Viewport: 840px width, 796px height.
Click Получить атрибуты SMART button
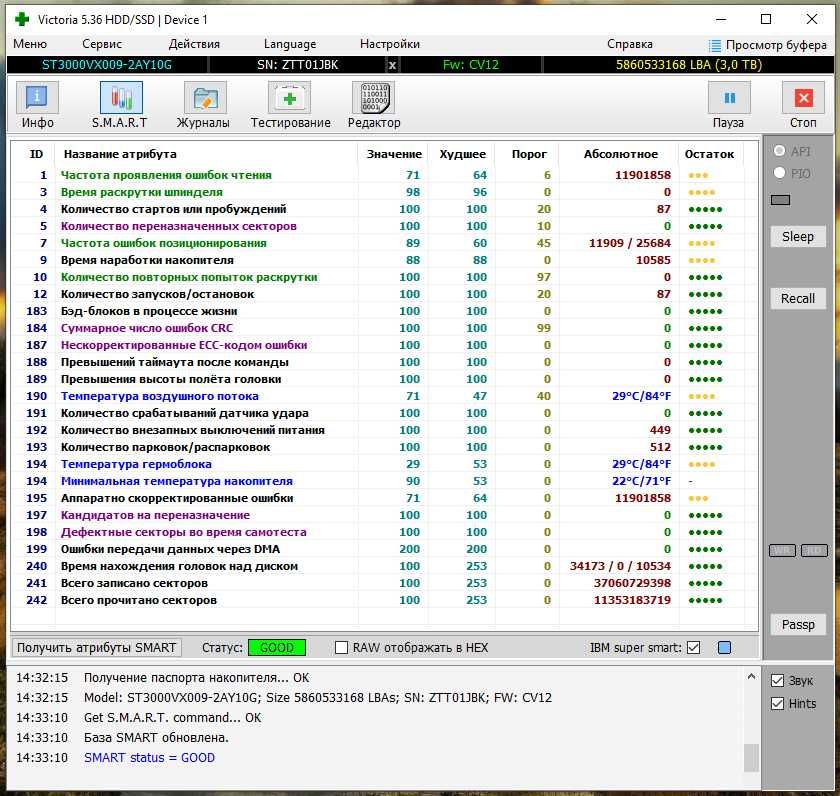pos(96,648)
